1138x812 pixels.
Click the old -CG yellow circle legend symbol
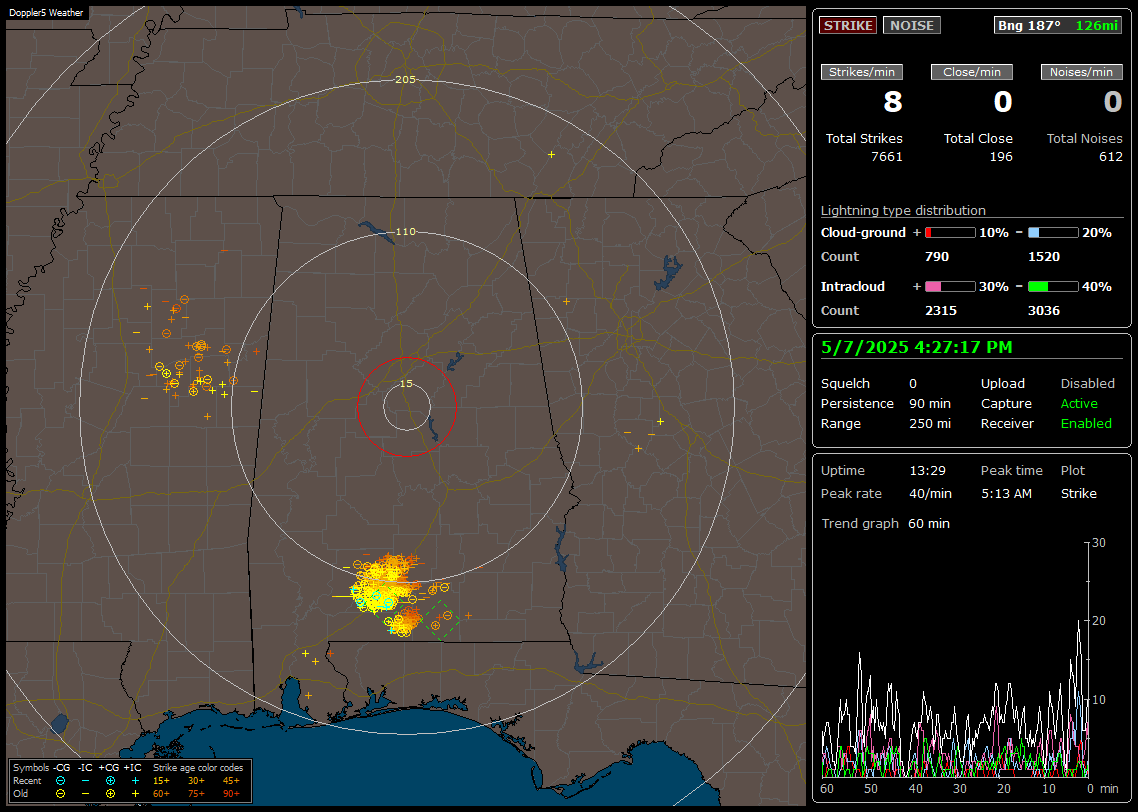[60, 794]
